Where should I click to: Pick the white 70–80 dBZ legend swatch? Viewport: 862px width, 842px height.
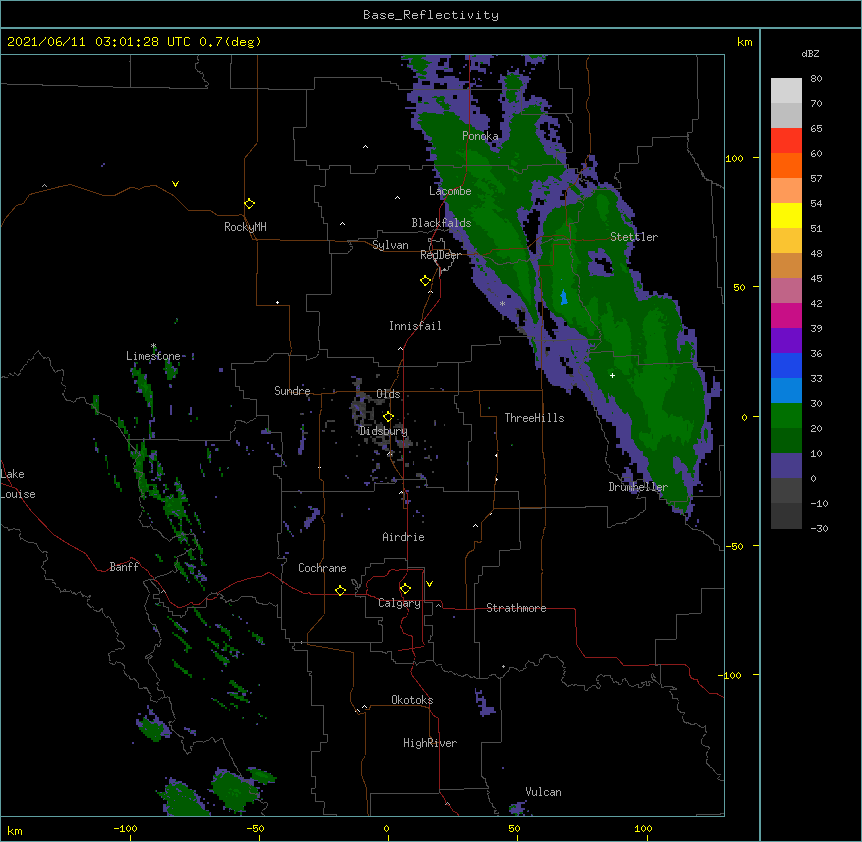click(x=786, y=91)
